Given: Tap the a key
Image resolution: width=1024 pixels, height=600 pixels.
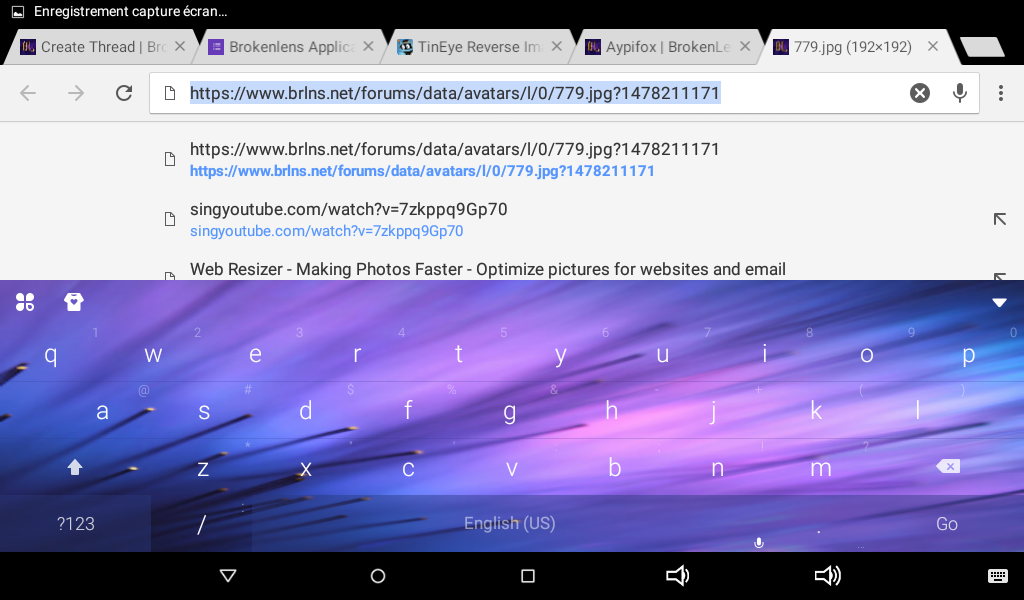Looking at the screenshot, I should pos(103,411).
